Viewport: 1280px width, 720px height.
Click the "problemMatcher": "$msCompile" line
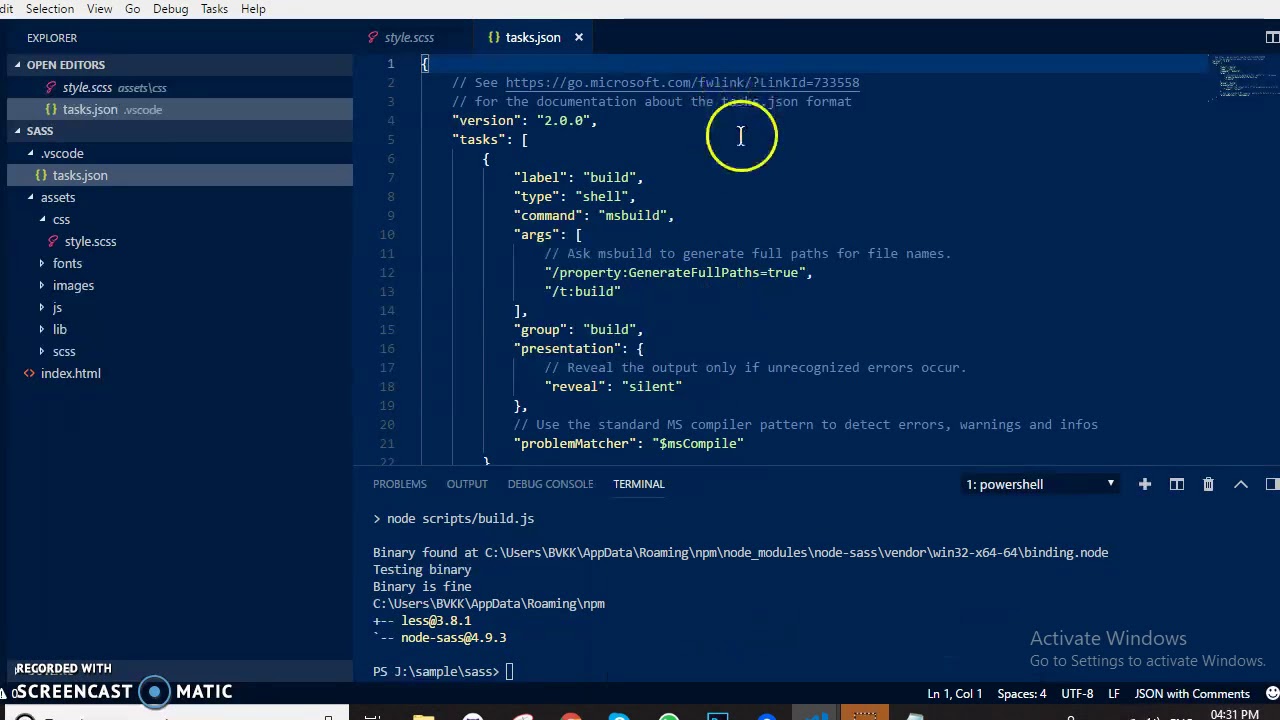[629, 444]
